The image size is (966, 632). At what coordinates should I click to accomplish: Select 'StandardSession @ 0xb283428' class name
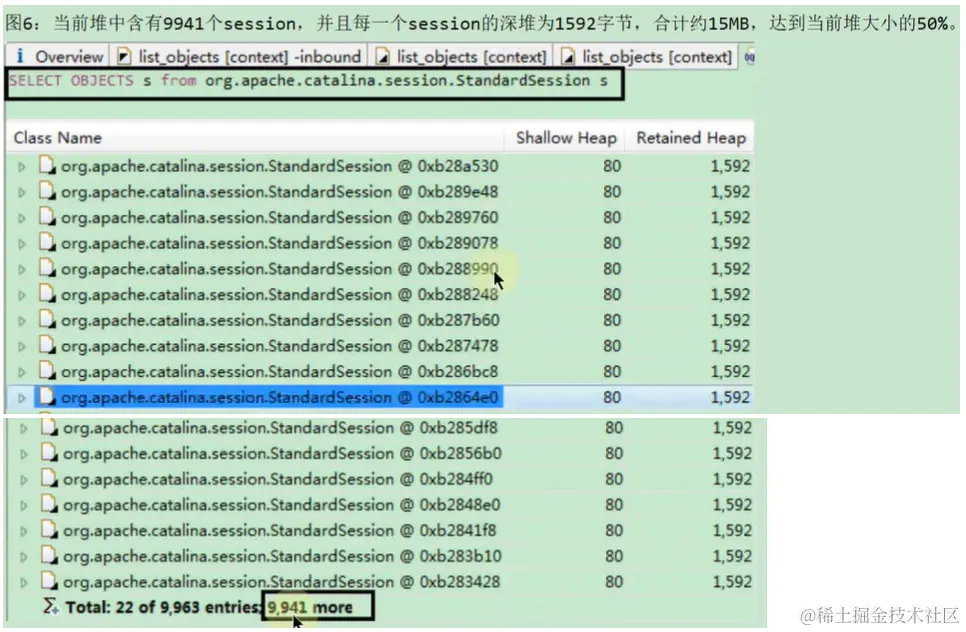click(x=282, y=583)
